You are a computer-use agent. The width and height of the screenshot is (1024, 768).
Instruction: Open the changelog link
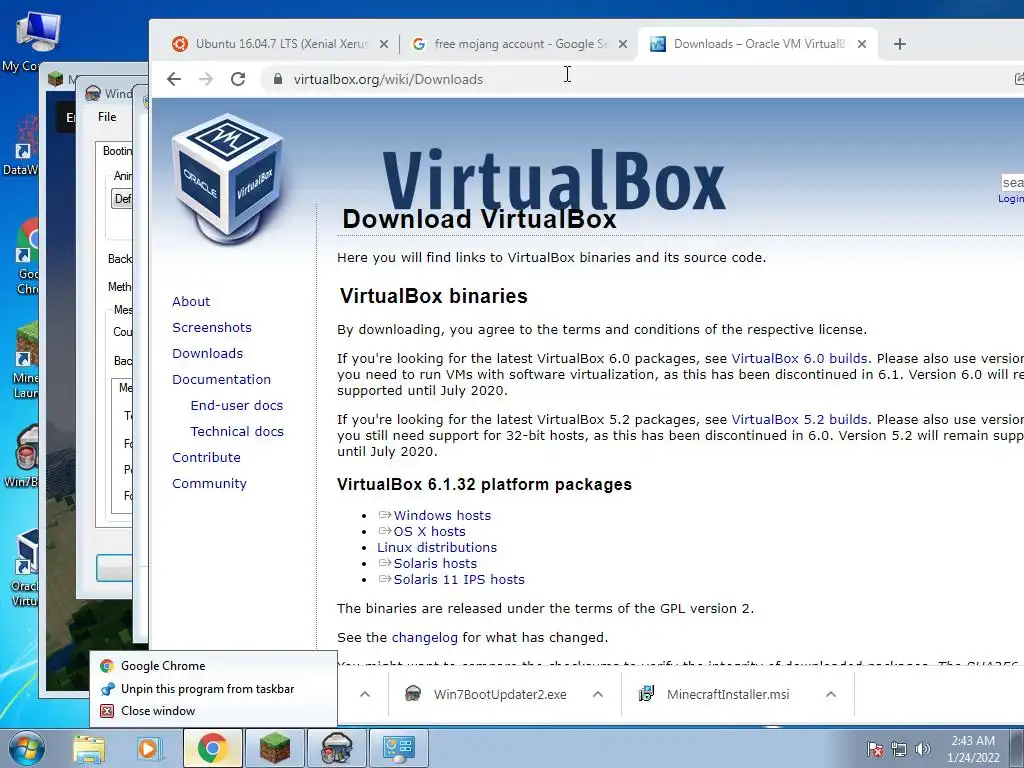point(424,637)
